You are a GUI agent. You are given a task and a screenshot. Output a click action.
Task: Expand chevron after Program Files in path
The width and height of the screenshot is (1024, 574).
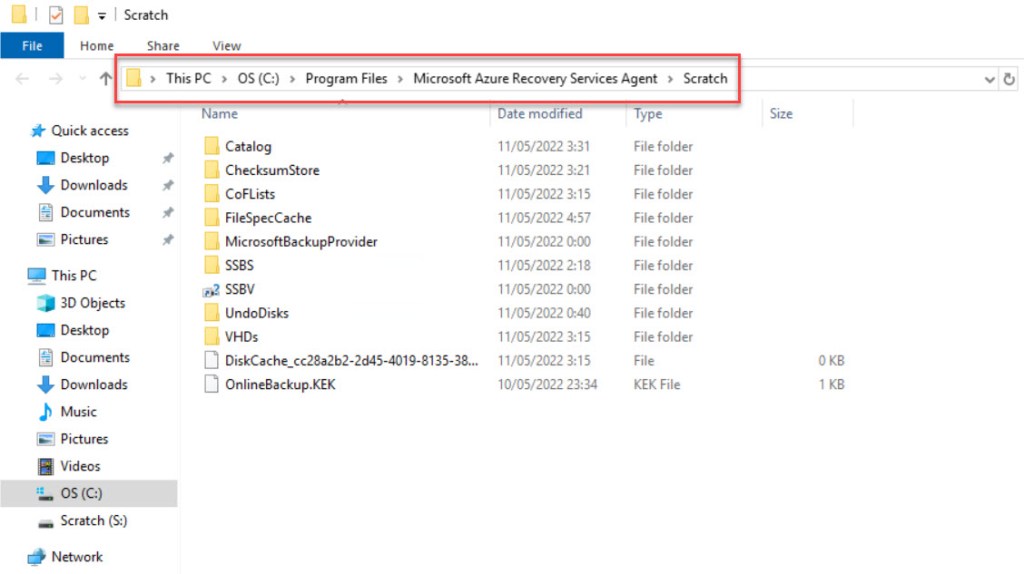point(400,79)
